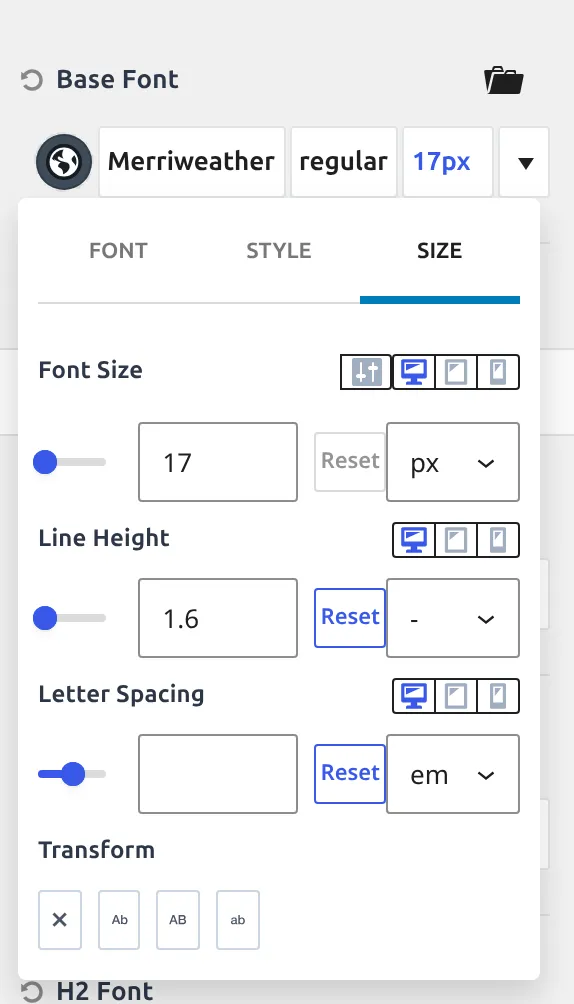Open the font library folder icon

(504, 81)
